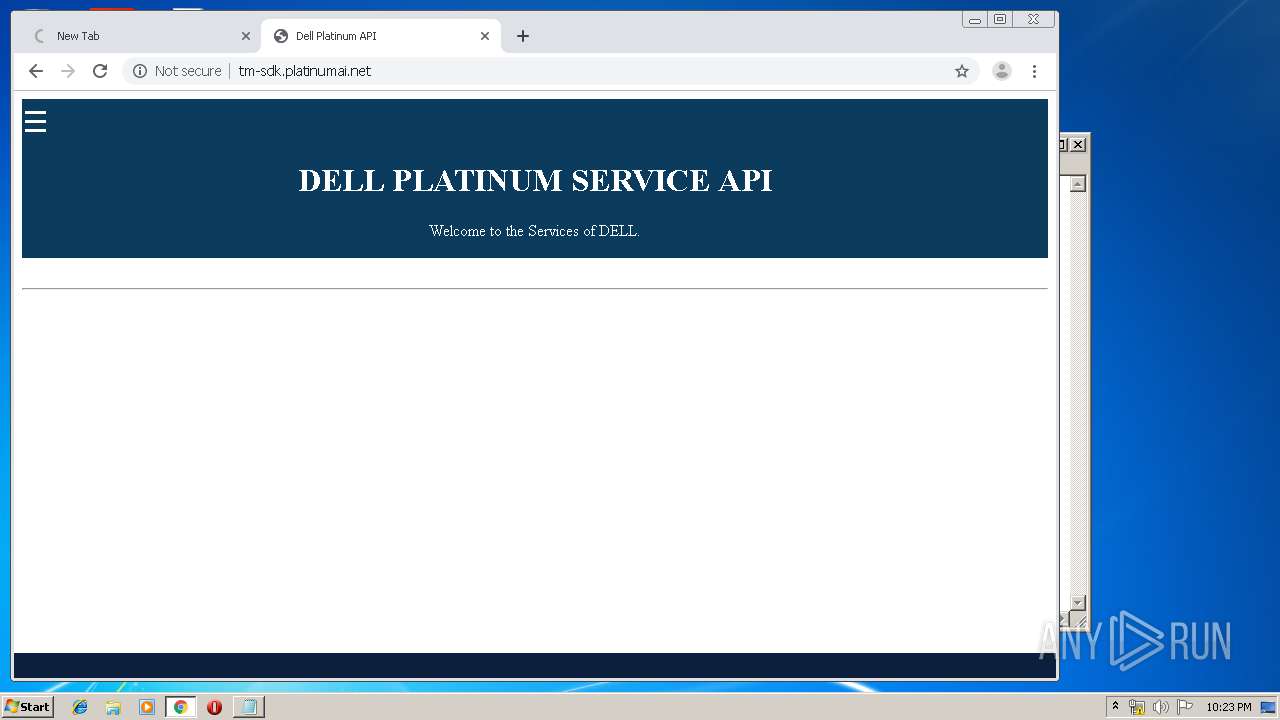Reload the current page

[100, 71]
